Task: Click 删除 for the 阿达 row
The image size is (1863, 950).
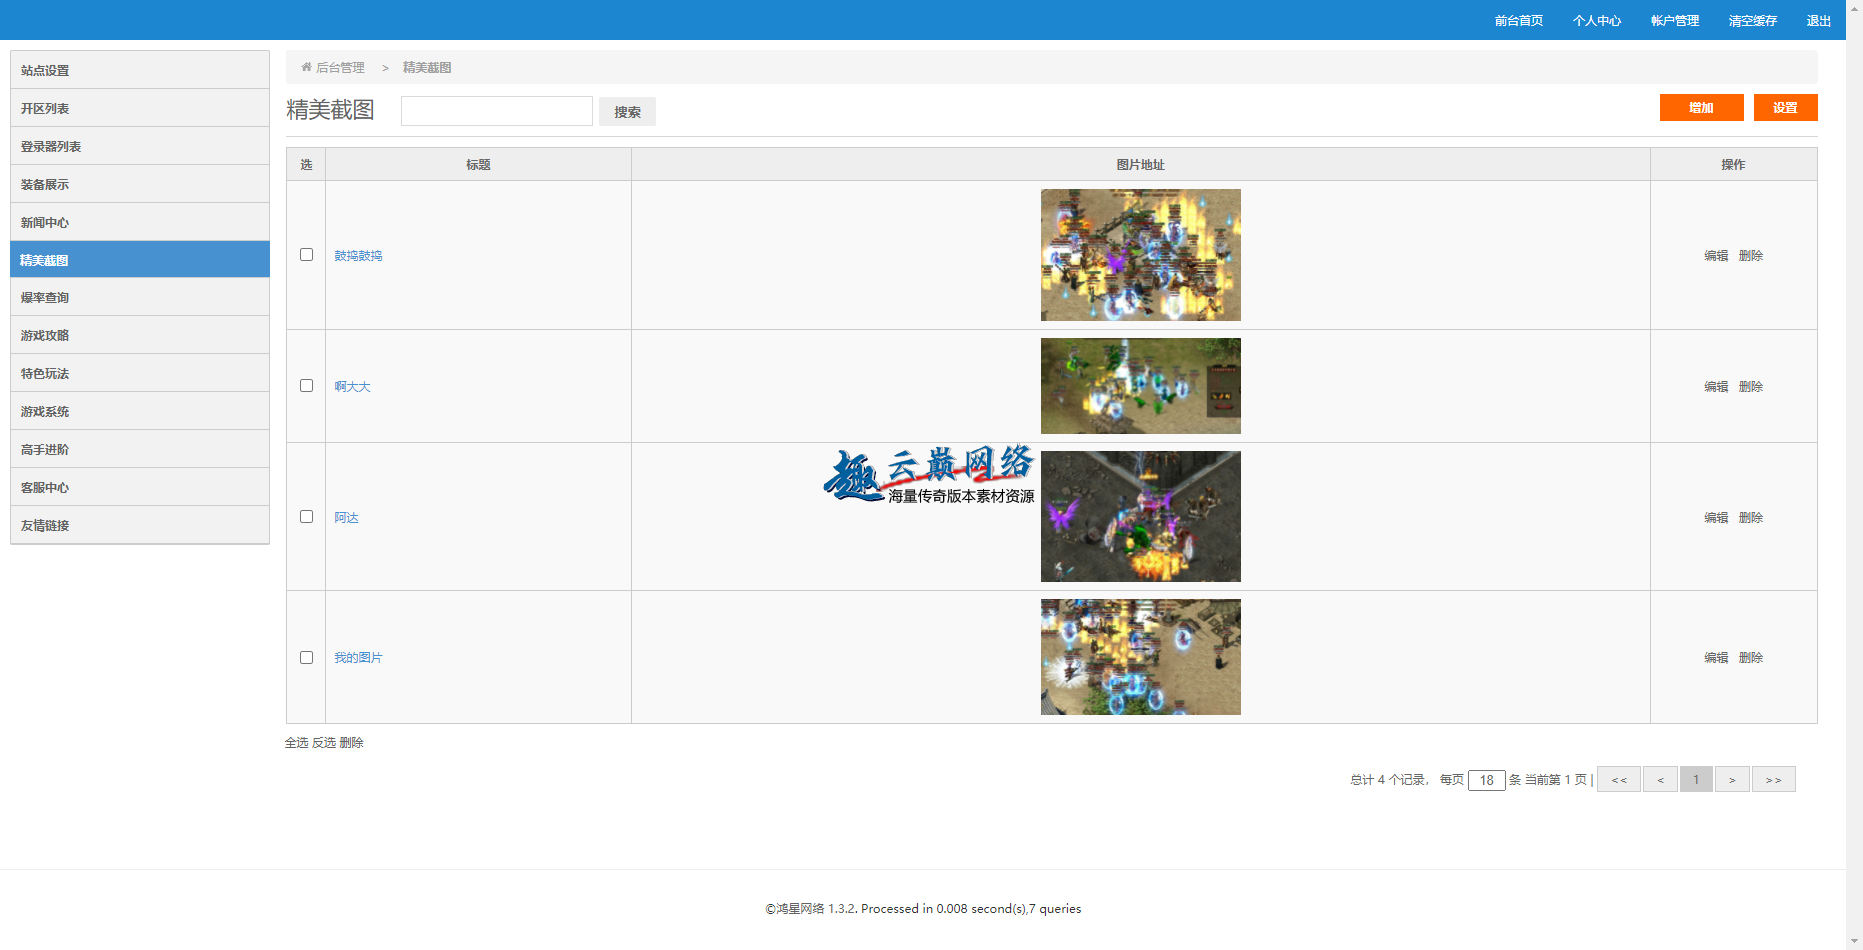Action: (1750, 518)
